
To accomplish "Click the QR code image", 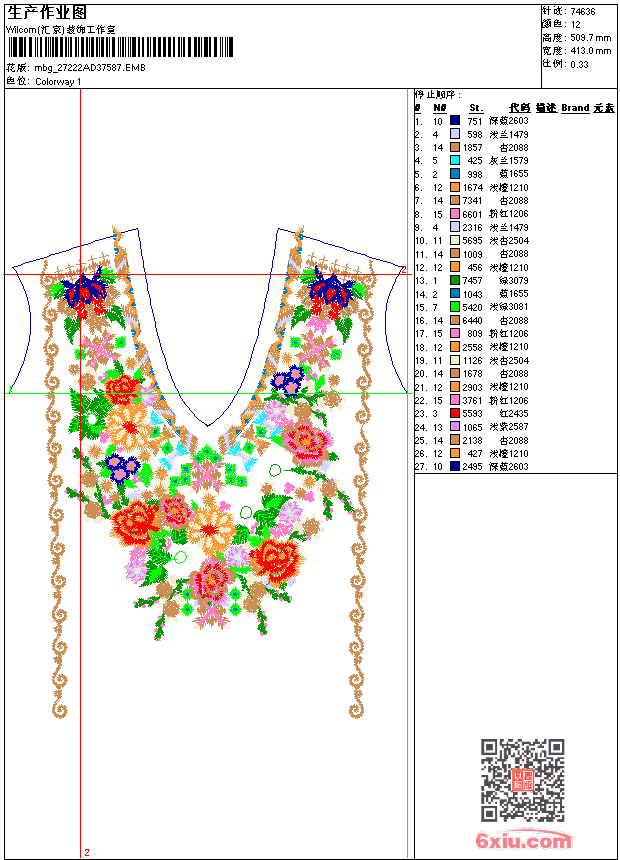I will 523,780.
